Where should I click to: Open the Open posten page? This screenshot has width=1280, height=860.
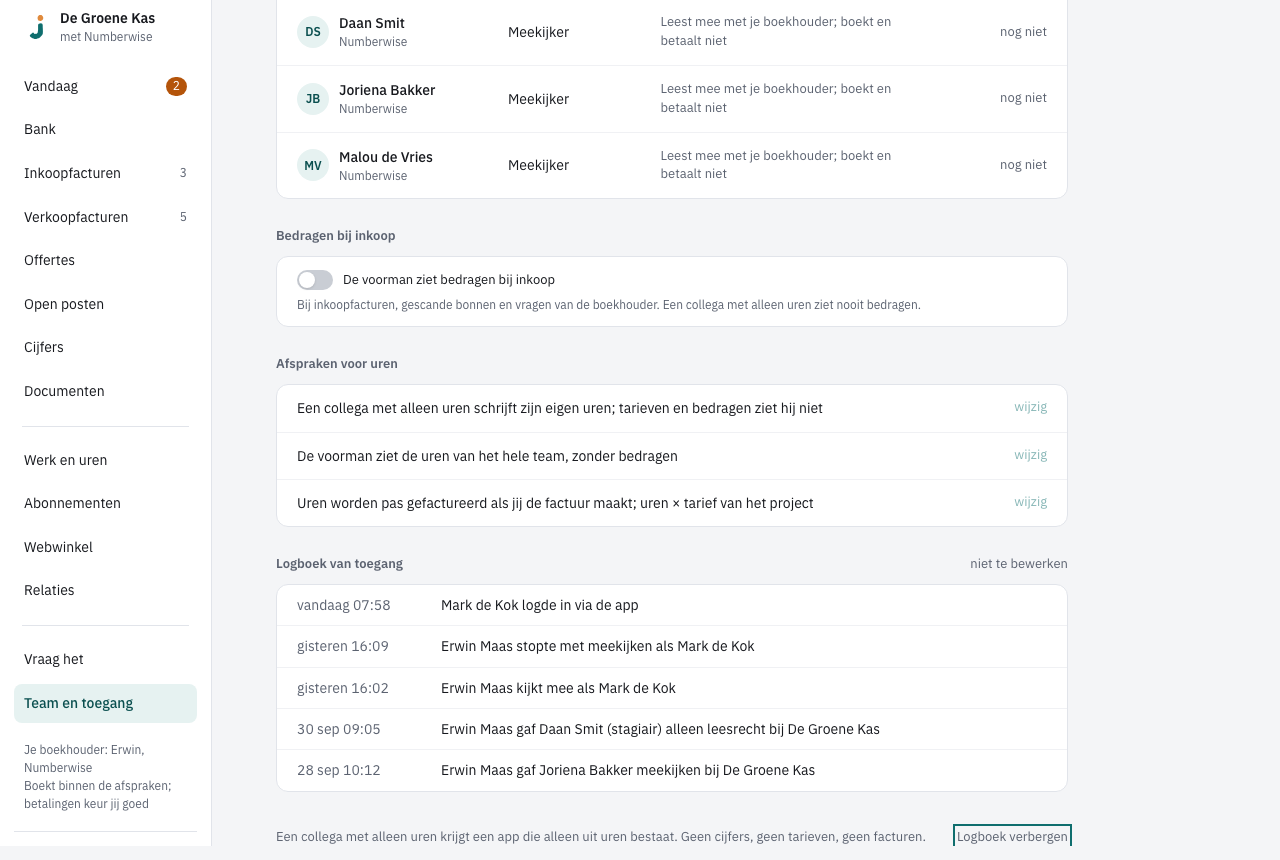pos(105,304)
